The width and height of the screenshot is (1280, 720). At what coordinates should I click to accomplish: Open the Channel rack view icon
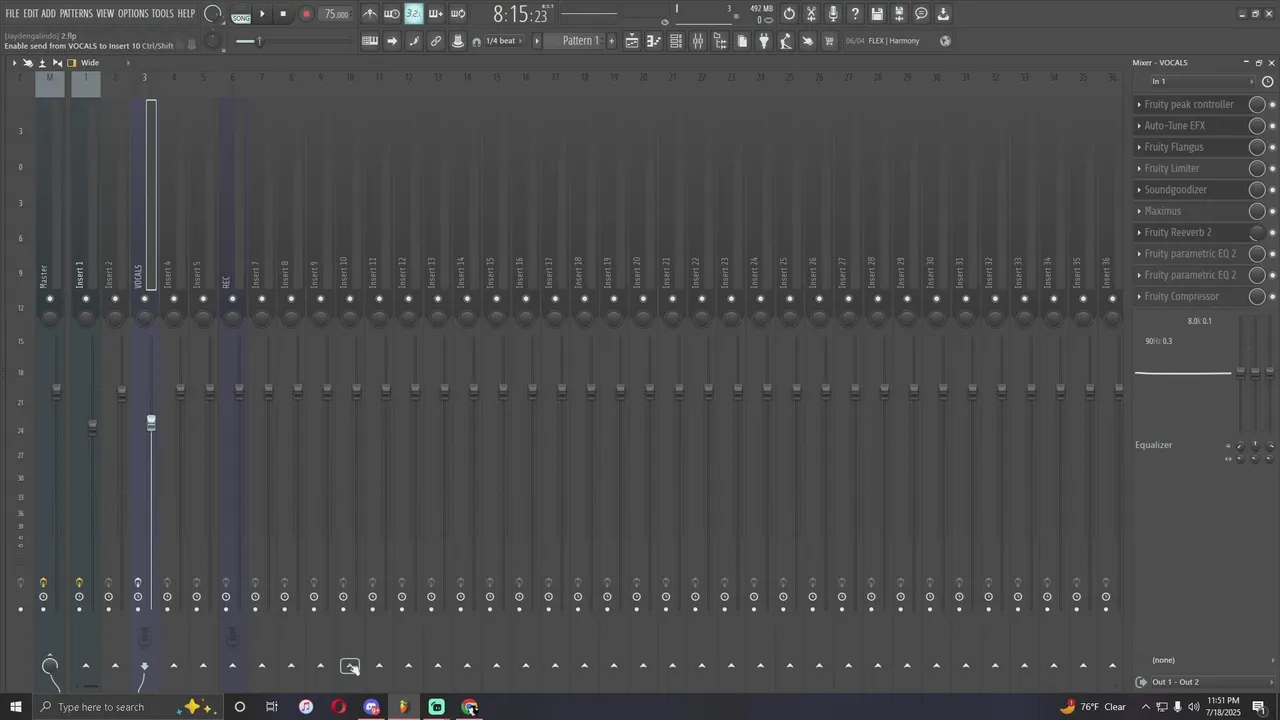click(x=676, y=41)
